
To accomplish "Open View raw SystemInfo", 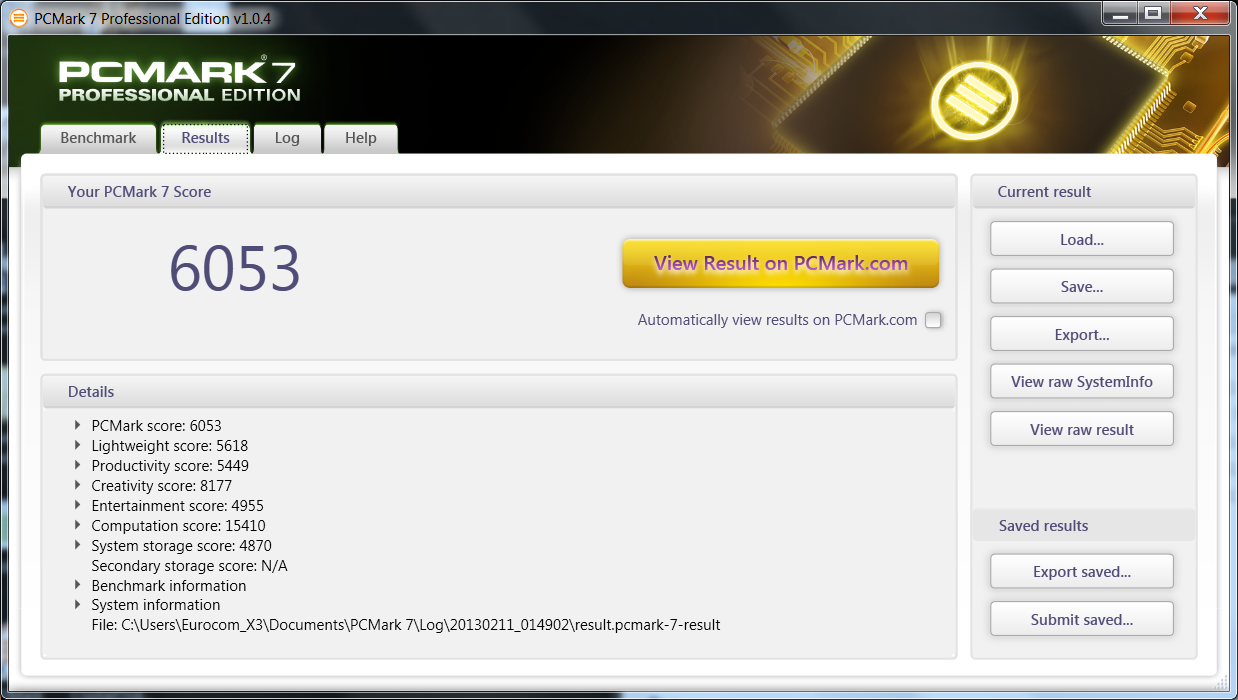I will 1082,382.
